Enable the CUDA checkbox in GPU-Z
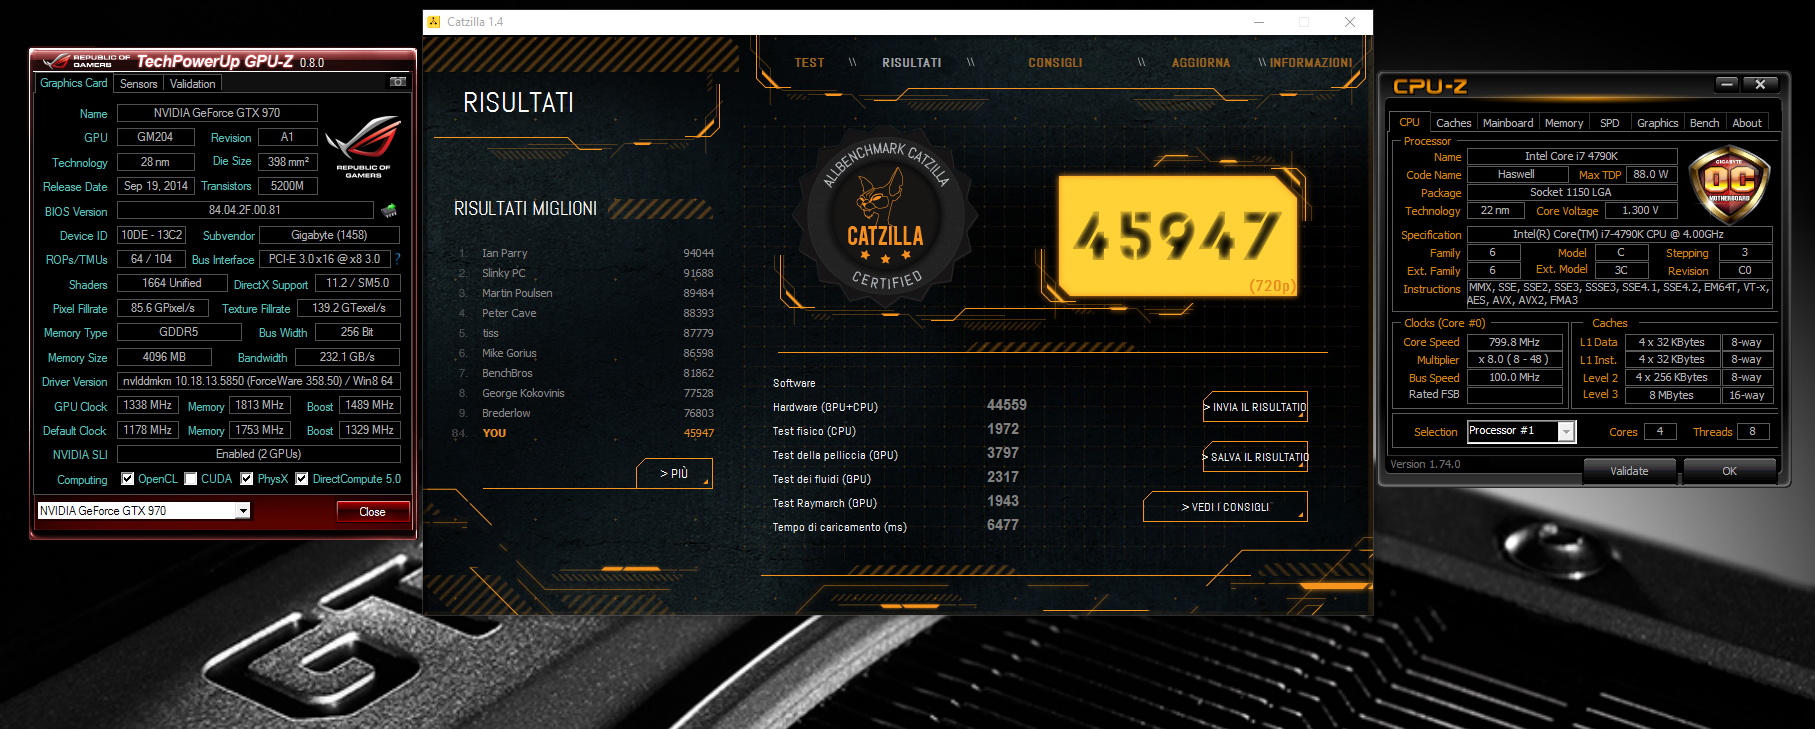Screen dimensions: 1815x729 click(x=190, y=479)
